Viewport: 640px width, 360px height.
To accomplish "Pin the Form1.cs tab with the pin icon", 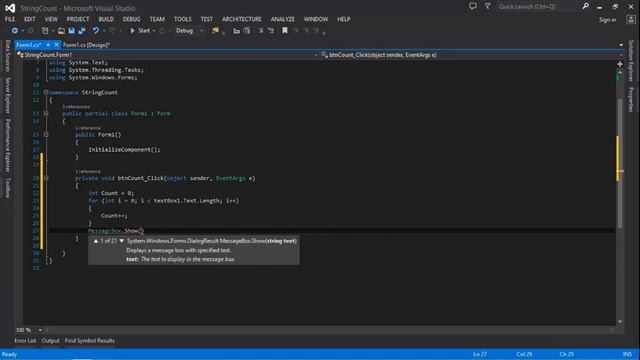I will coord(48,44).
